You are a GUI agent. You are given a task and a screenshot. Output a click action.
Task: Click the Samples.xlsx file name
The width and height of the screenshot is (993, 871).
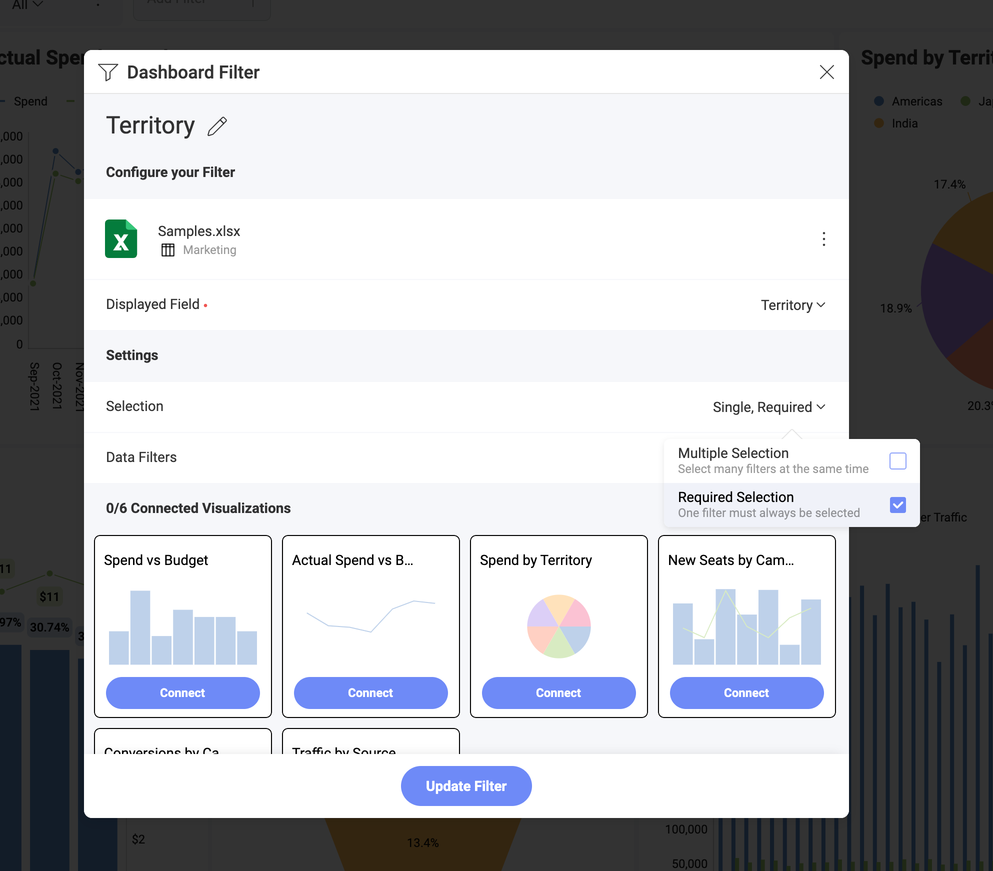click(199, 231)
